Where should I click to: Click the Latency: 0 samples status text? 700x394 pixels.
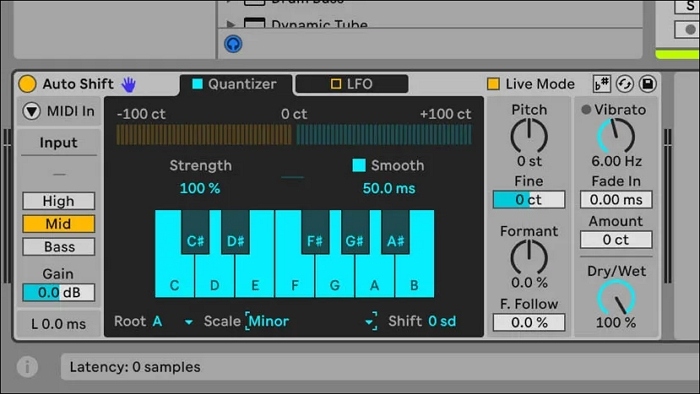(135, 367)
